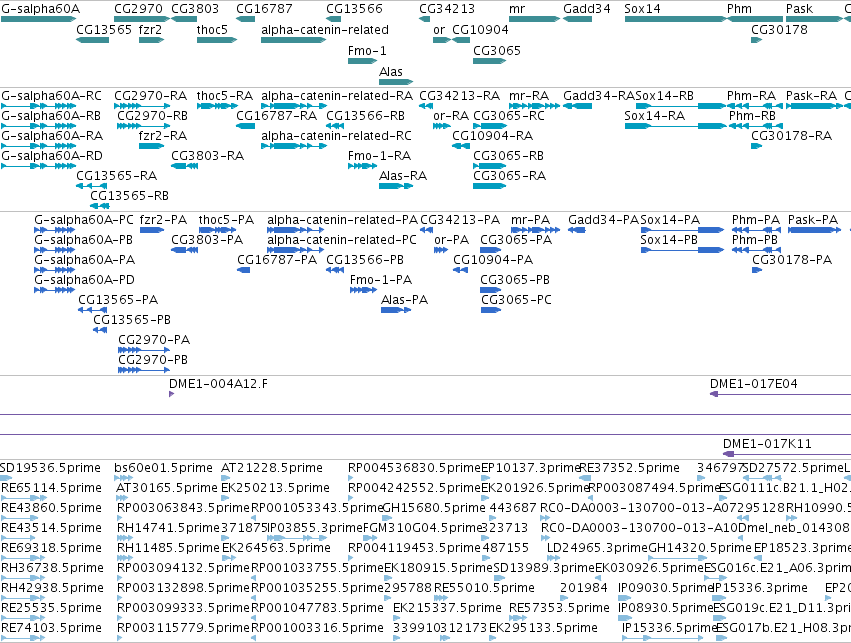Click the CG3803-RA transcript label

[207, 156]
